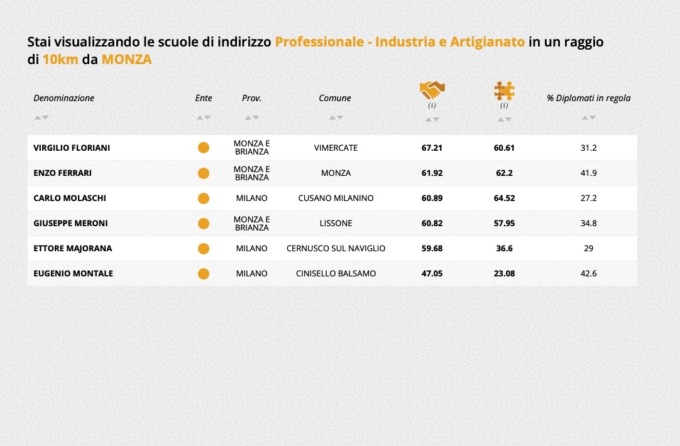Viewport: 680px width, 446px height.
Task: Click orange Ente dot for Enzo Ferrari
Action: (203, 173)
